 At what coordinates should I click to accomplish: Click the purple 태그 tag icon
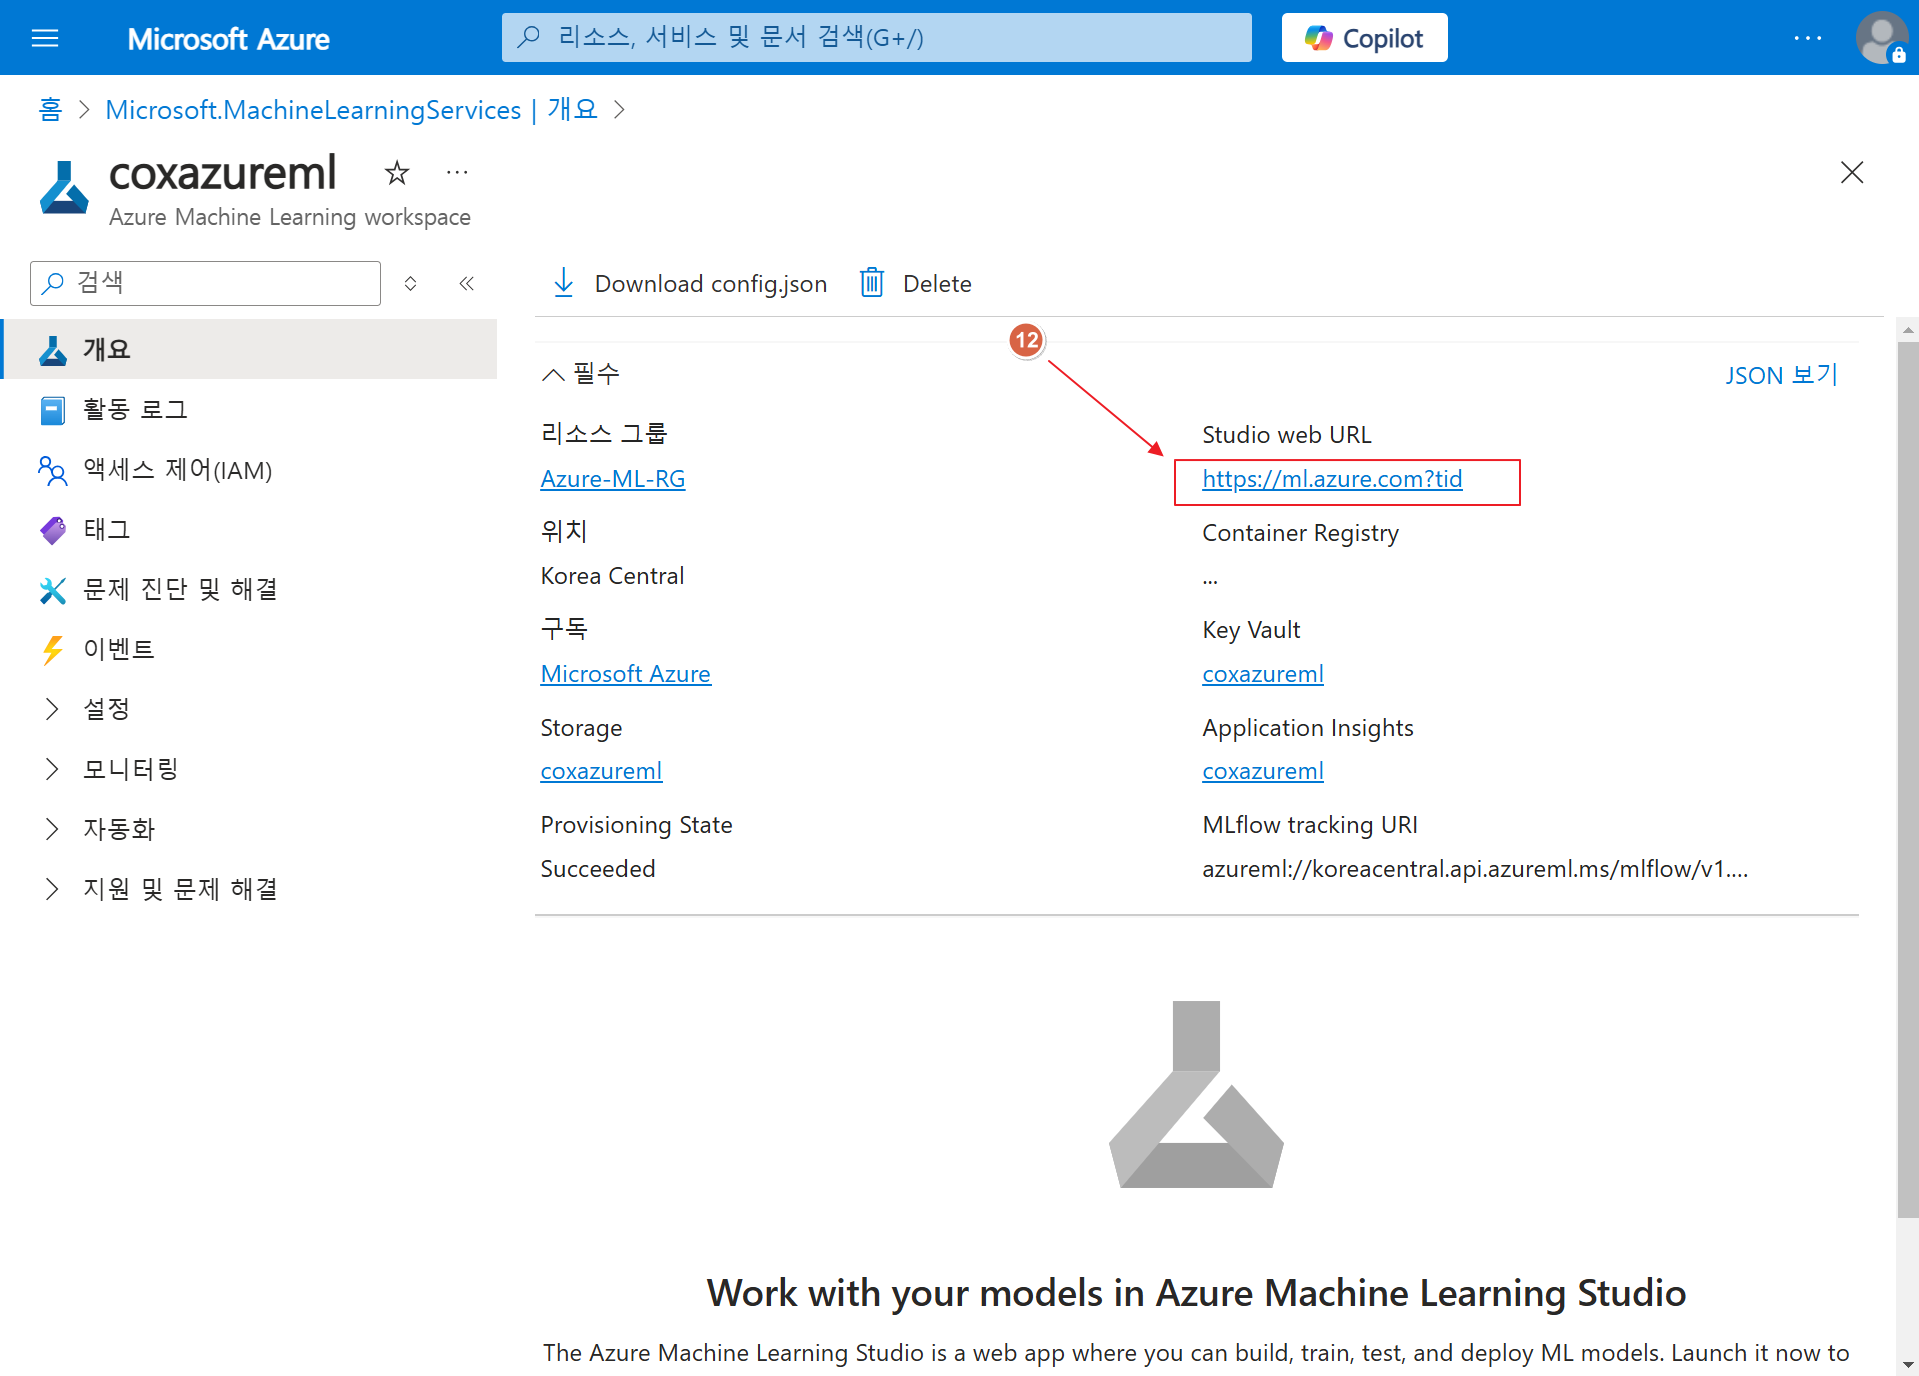[x=53, y=530]
